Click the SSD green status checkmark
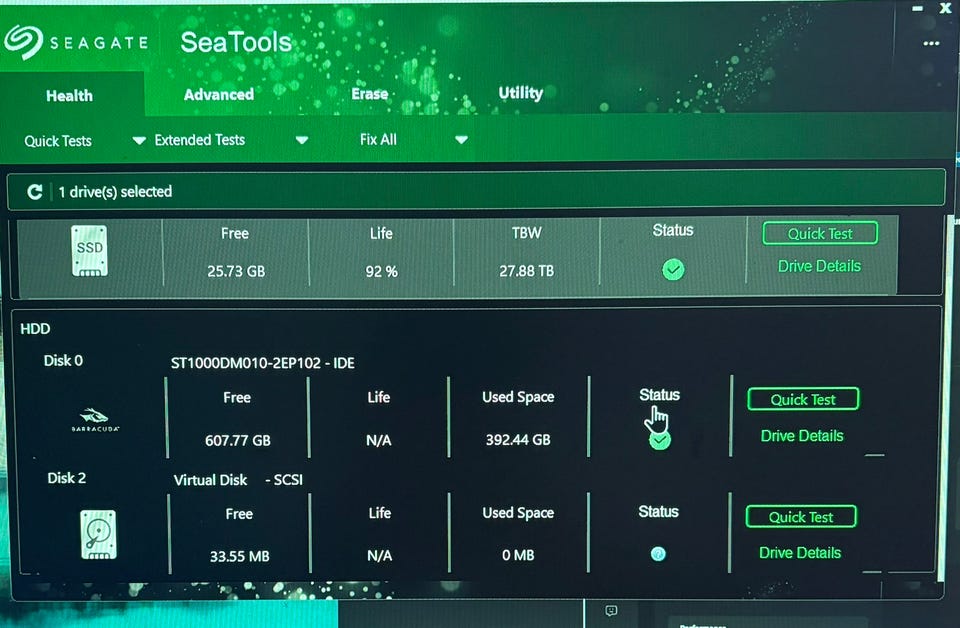 click(x=673, y=269)
